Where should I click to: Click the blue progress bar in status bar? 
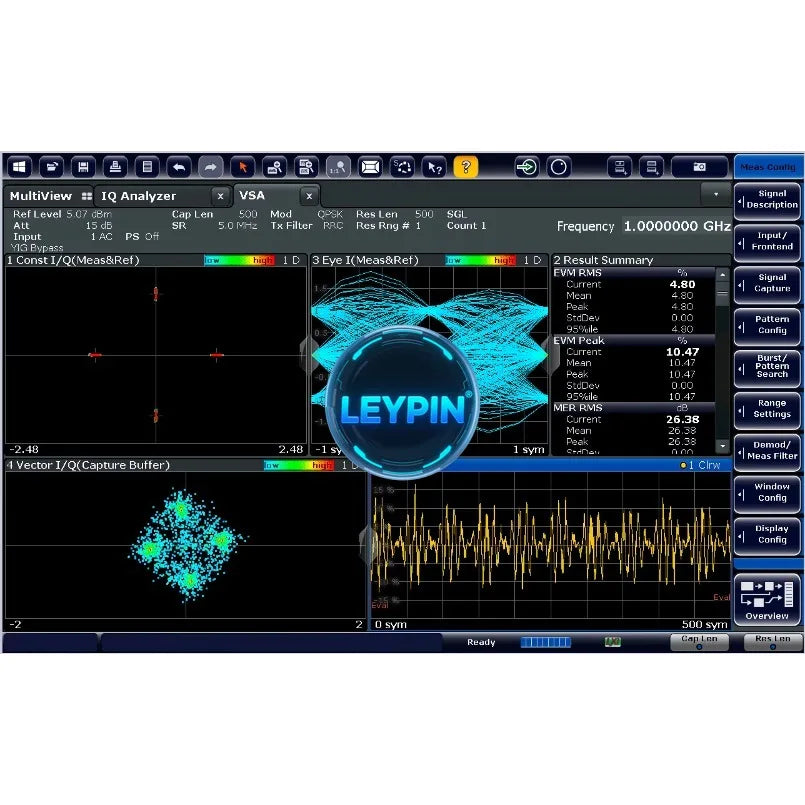(x=545, y=642)
